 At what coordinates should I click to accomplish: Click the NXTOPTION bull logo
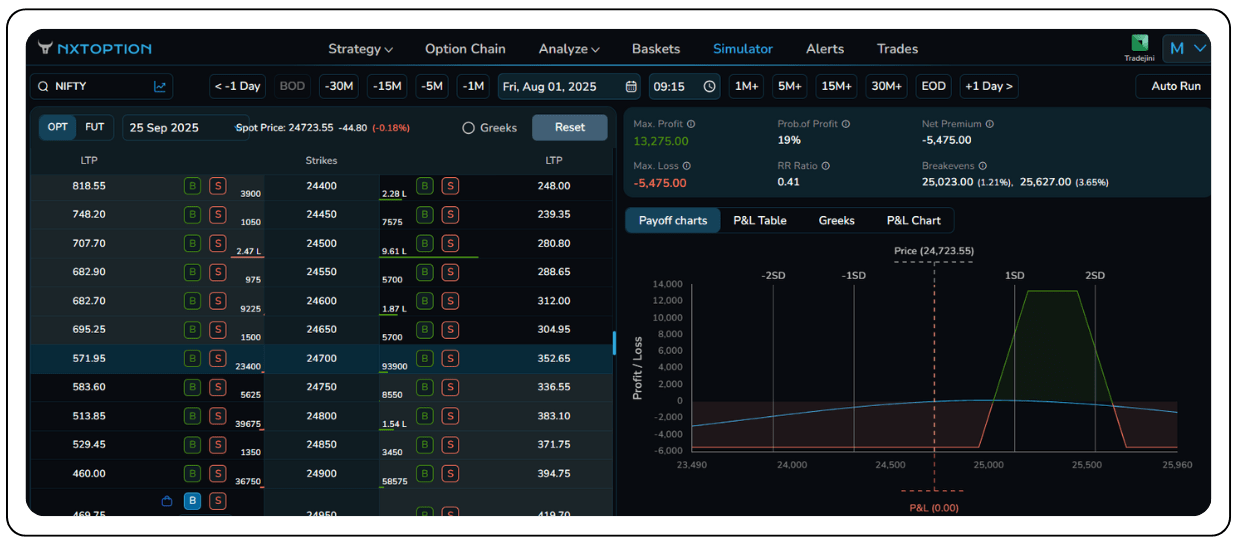click(45, 48)
